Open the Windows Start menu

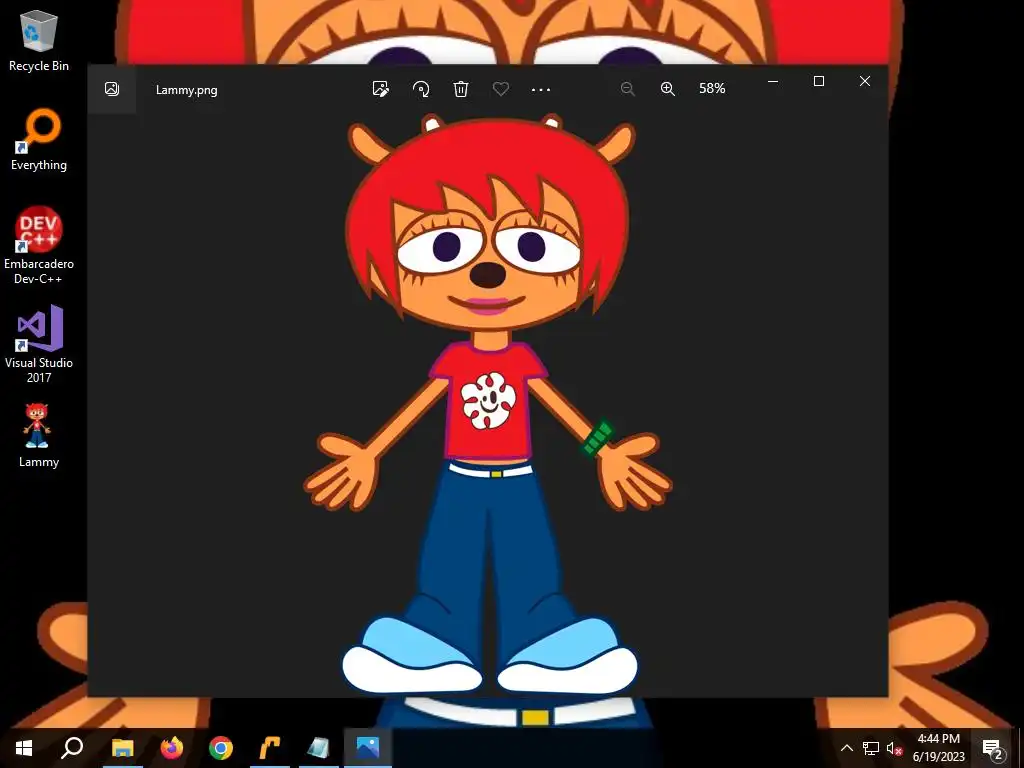pyautogui.click(x=24, y=748)
